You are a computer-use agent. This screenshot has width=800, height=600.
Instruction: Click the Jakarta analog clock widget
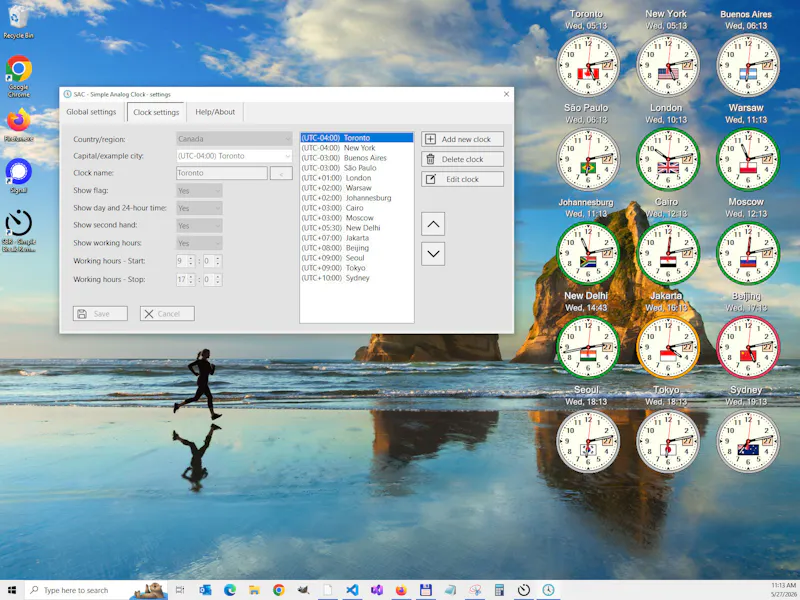(x=668, y=347)
